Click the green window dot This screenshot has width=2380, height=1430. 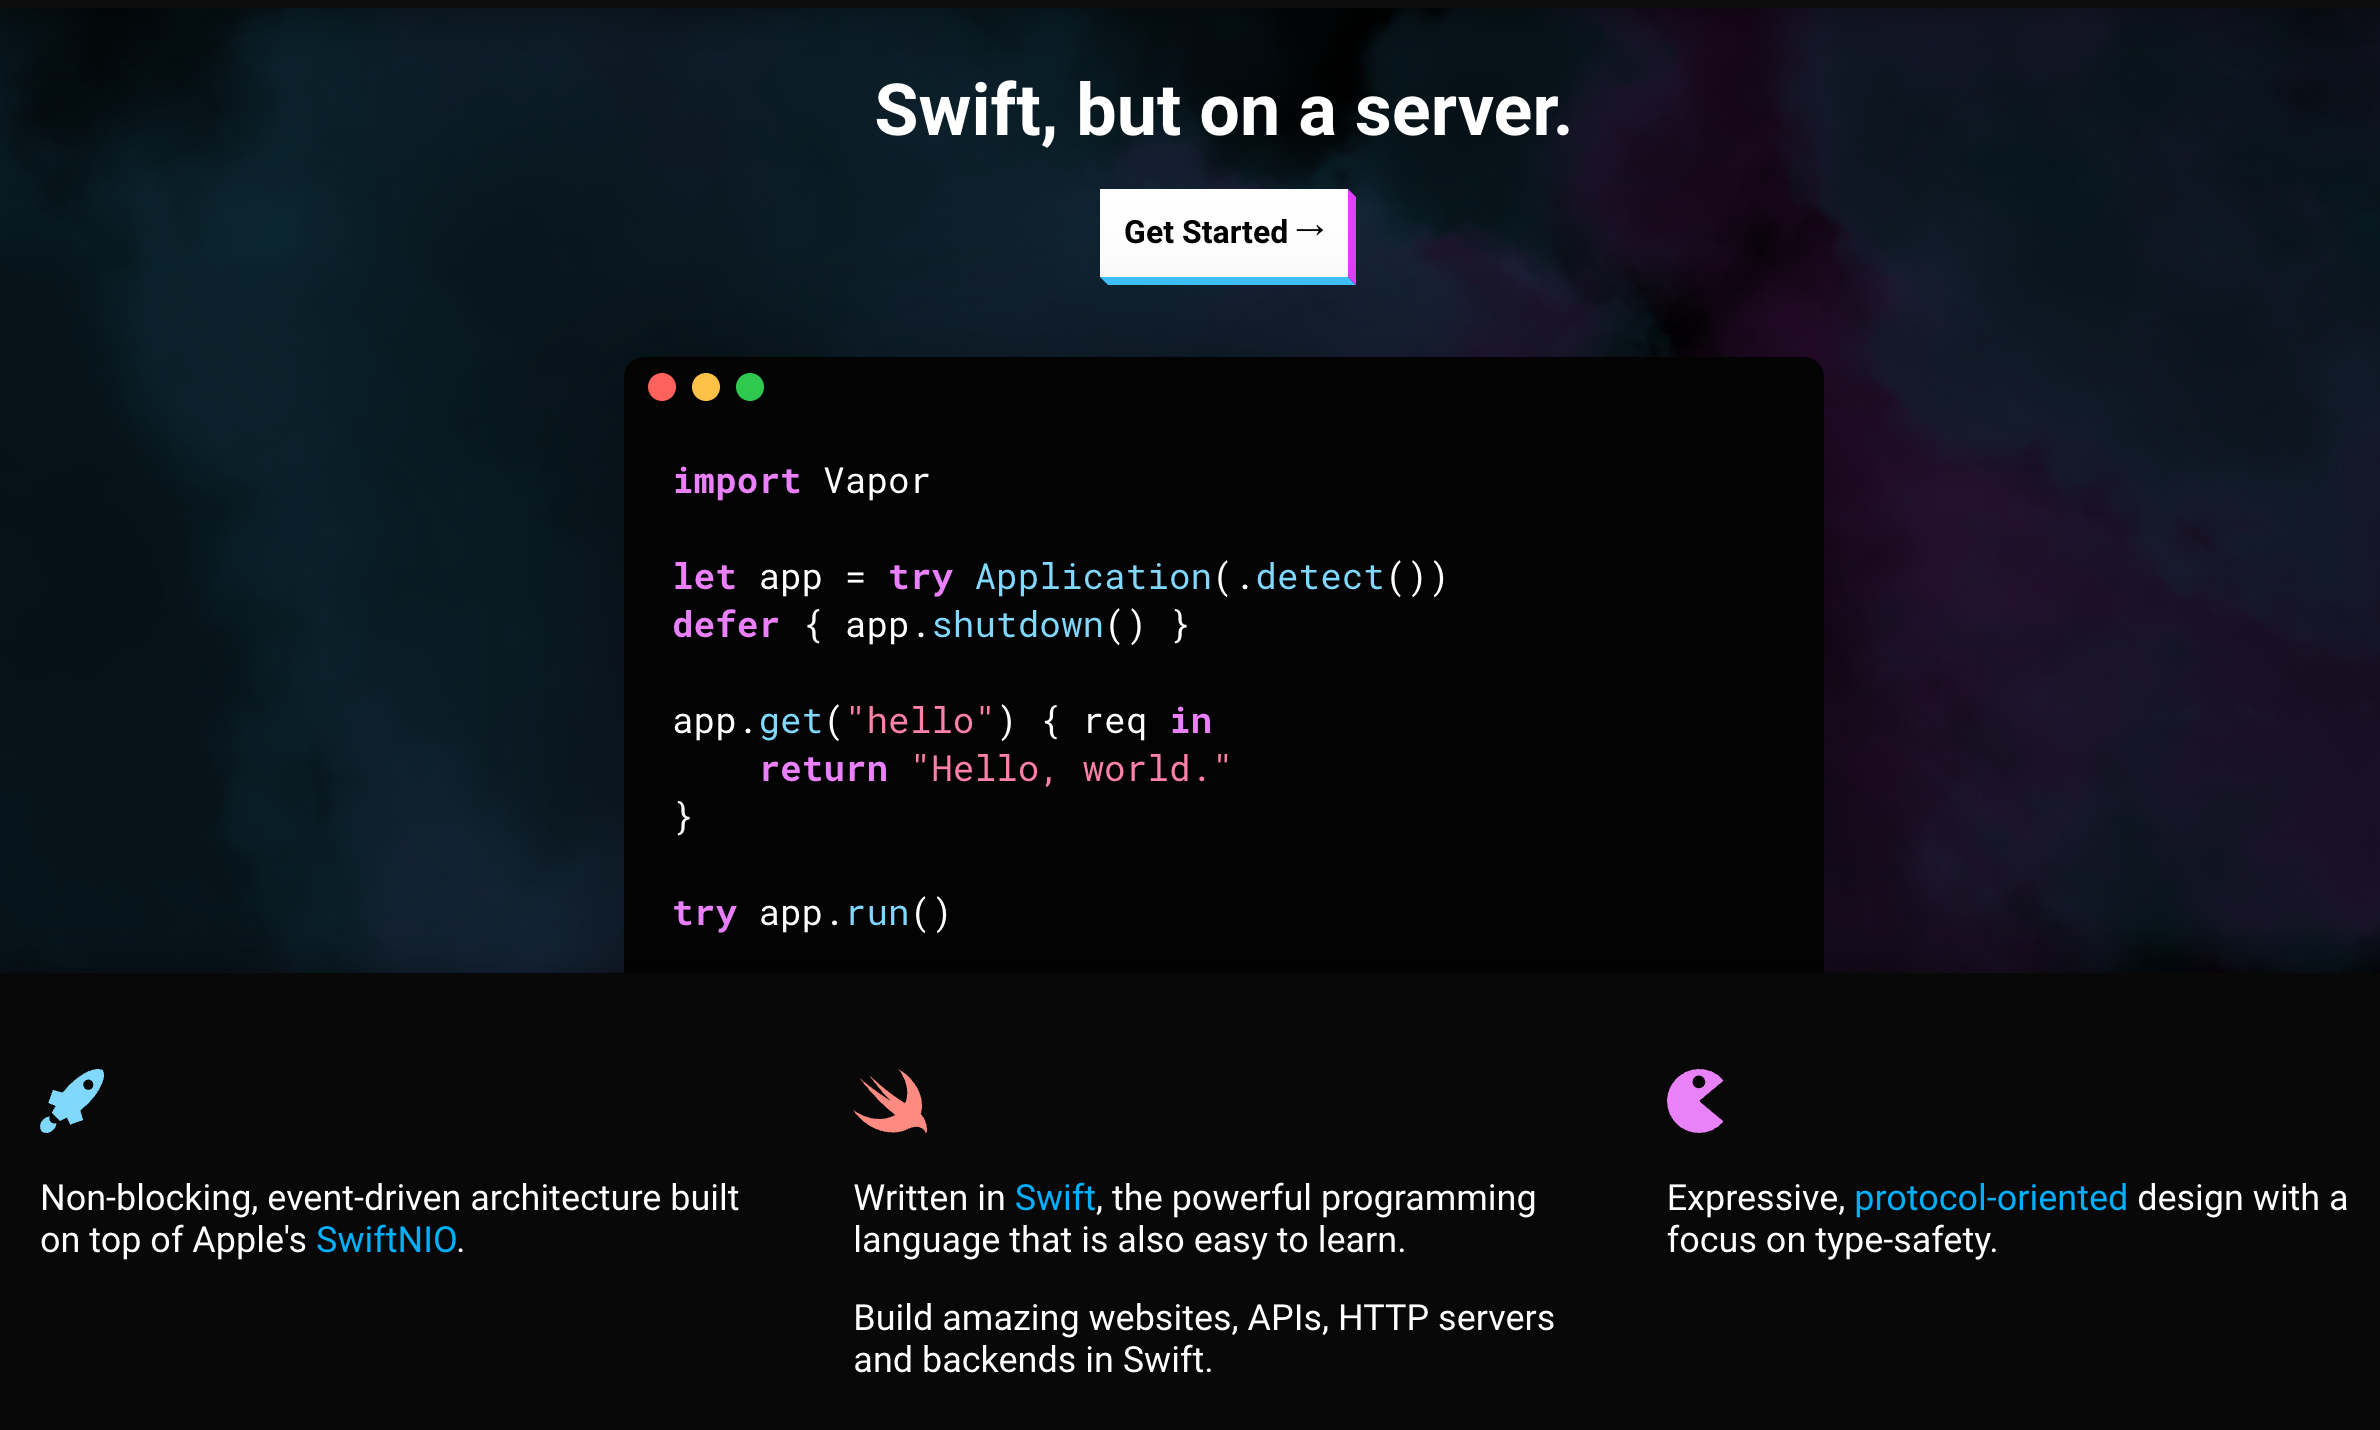(750, 387)
